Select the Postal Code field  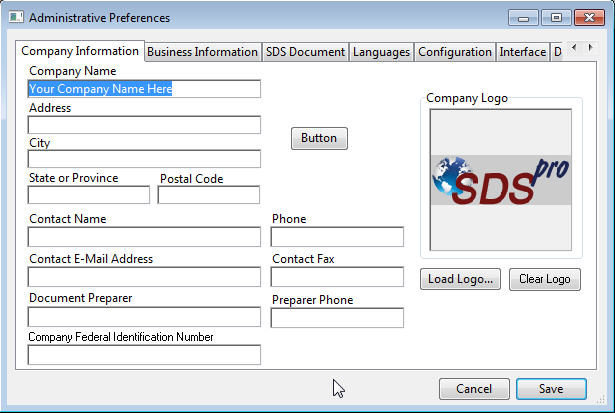(208, 195)
